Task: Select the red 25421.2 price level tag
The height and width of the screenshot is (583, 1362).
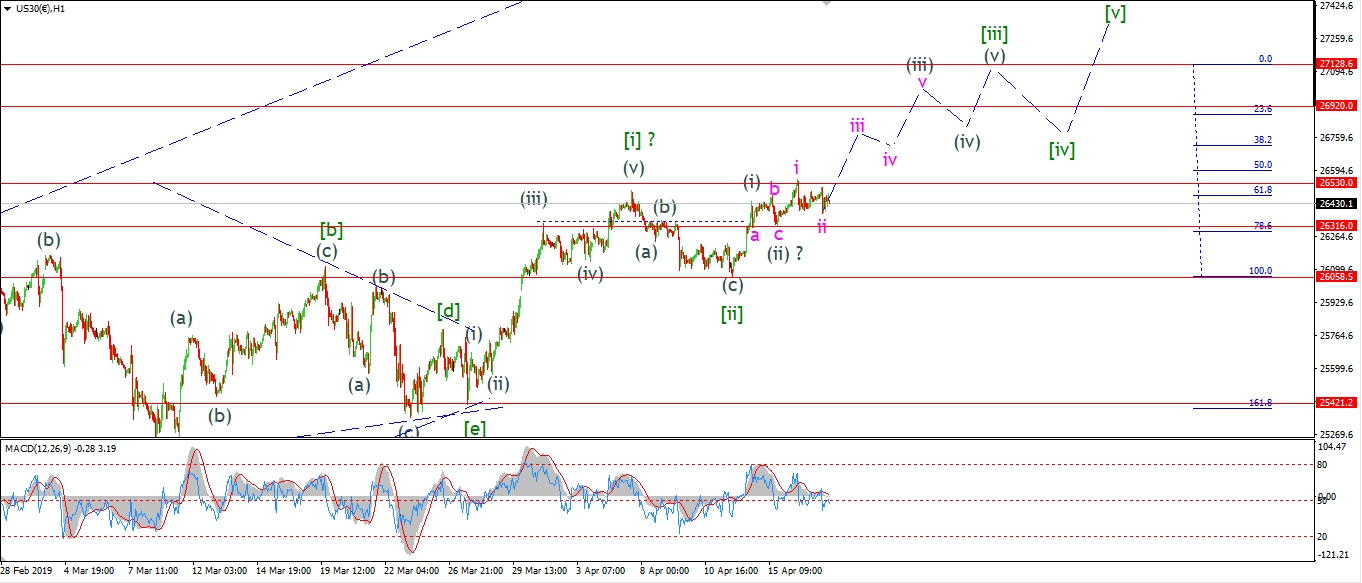Action: [1336, 403]
